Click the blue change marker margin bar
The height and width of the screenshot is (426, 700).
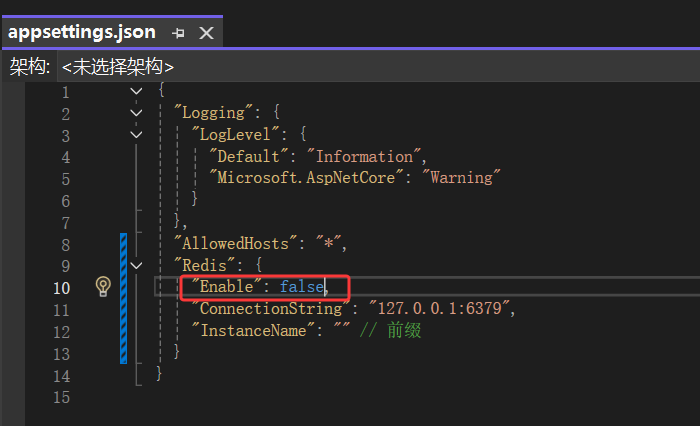click(x=124, y=298)
